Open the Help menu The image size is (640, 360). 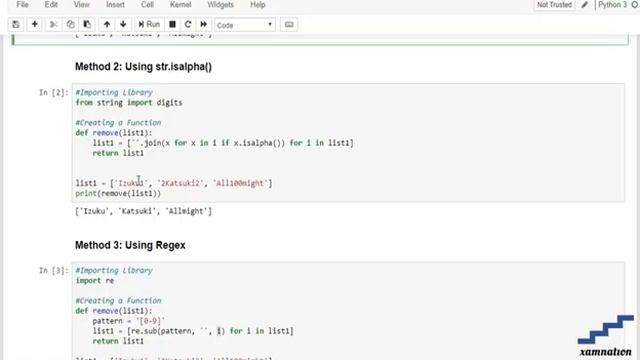pyautogui.click(x=258, y=5)
